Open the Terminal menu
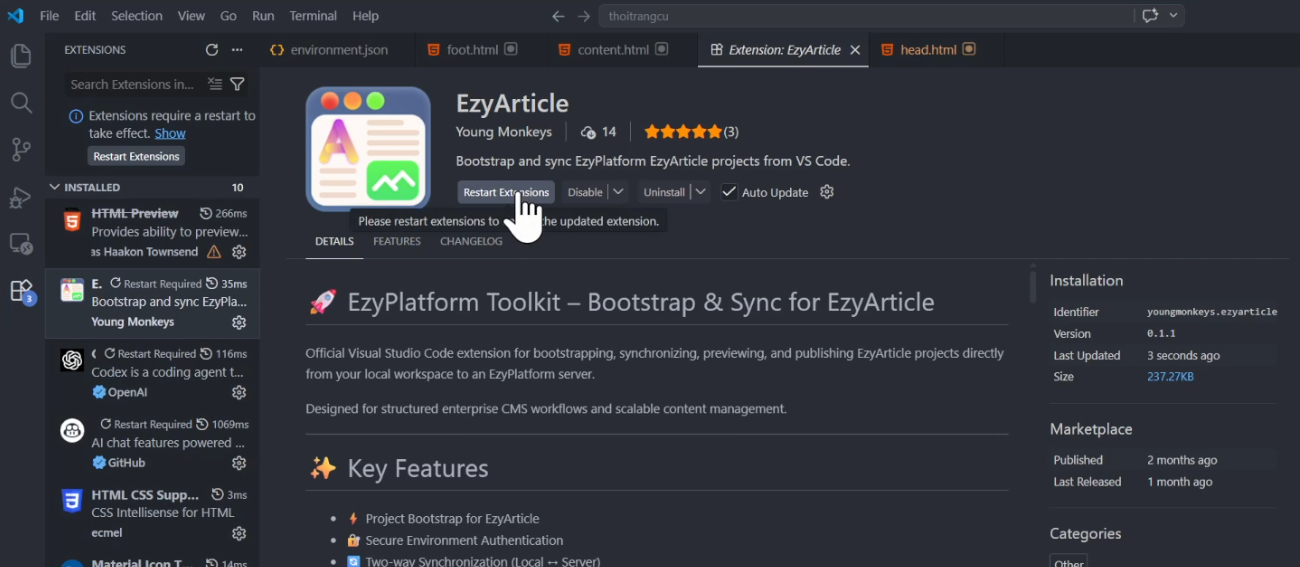Image resolution: width=1300 pixels, height=567 pixels. (313, 16)
